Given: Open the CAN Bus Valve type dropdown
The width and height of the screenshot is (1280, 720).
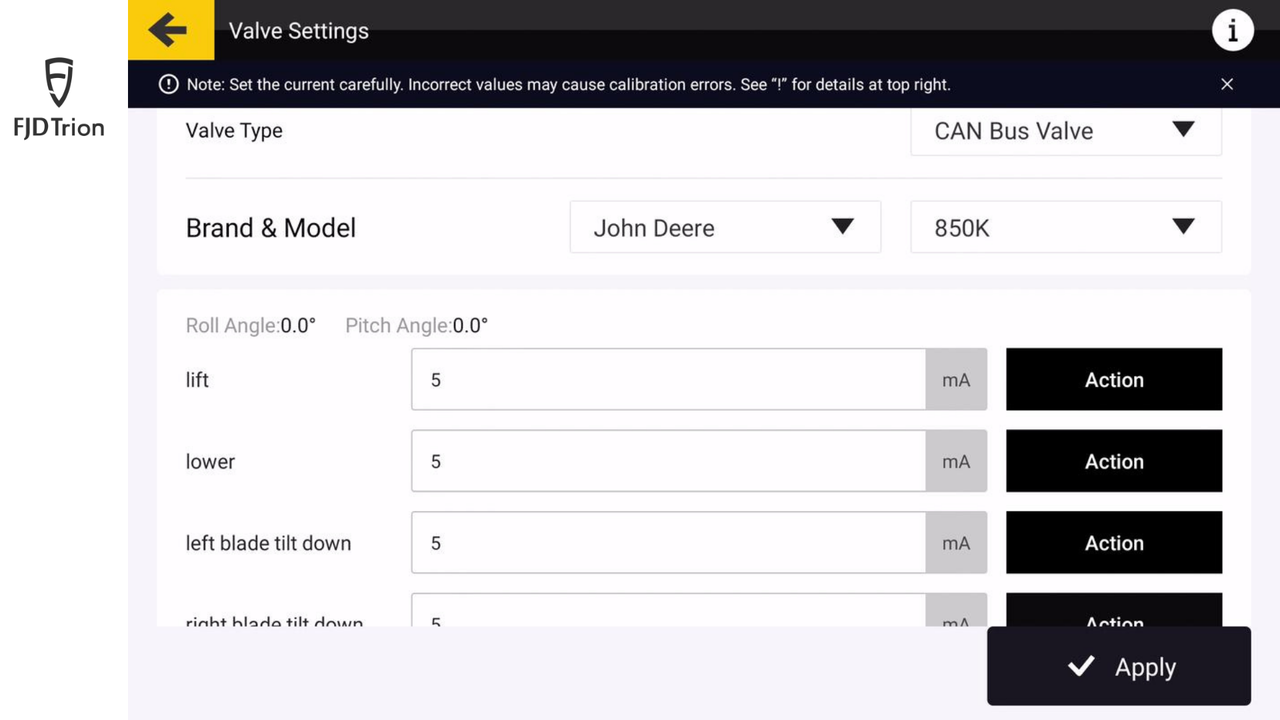Looking at the screenshot, I should [1065, 131].
